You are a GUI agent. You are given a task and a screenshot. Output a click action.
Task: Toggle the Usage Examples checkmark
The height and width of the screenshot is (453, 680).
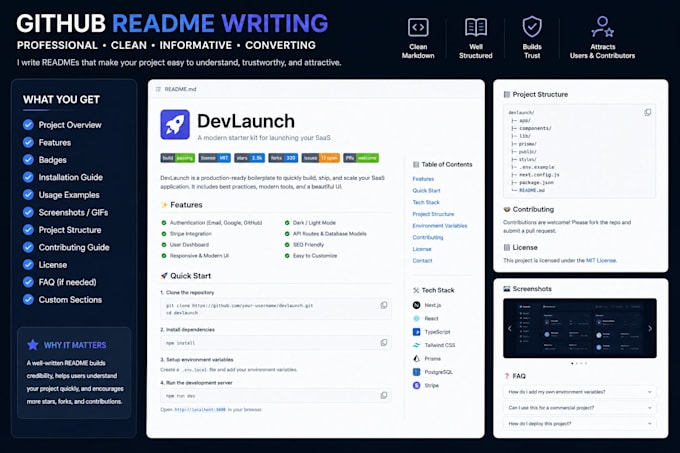(x=28, y=195)
